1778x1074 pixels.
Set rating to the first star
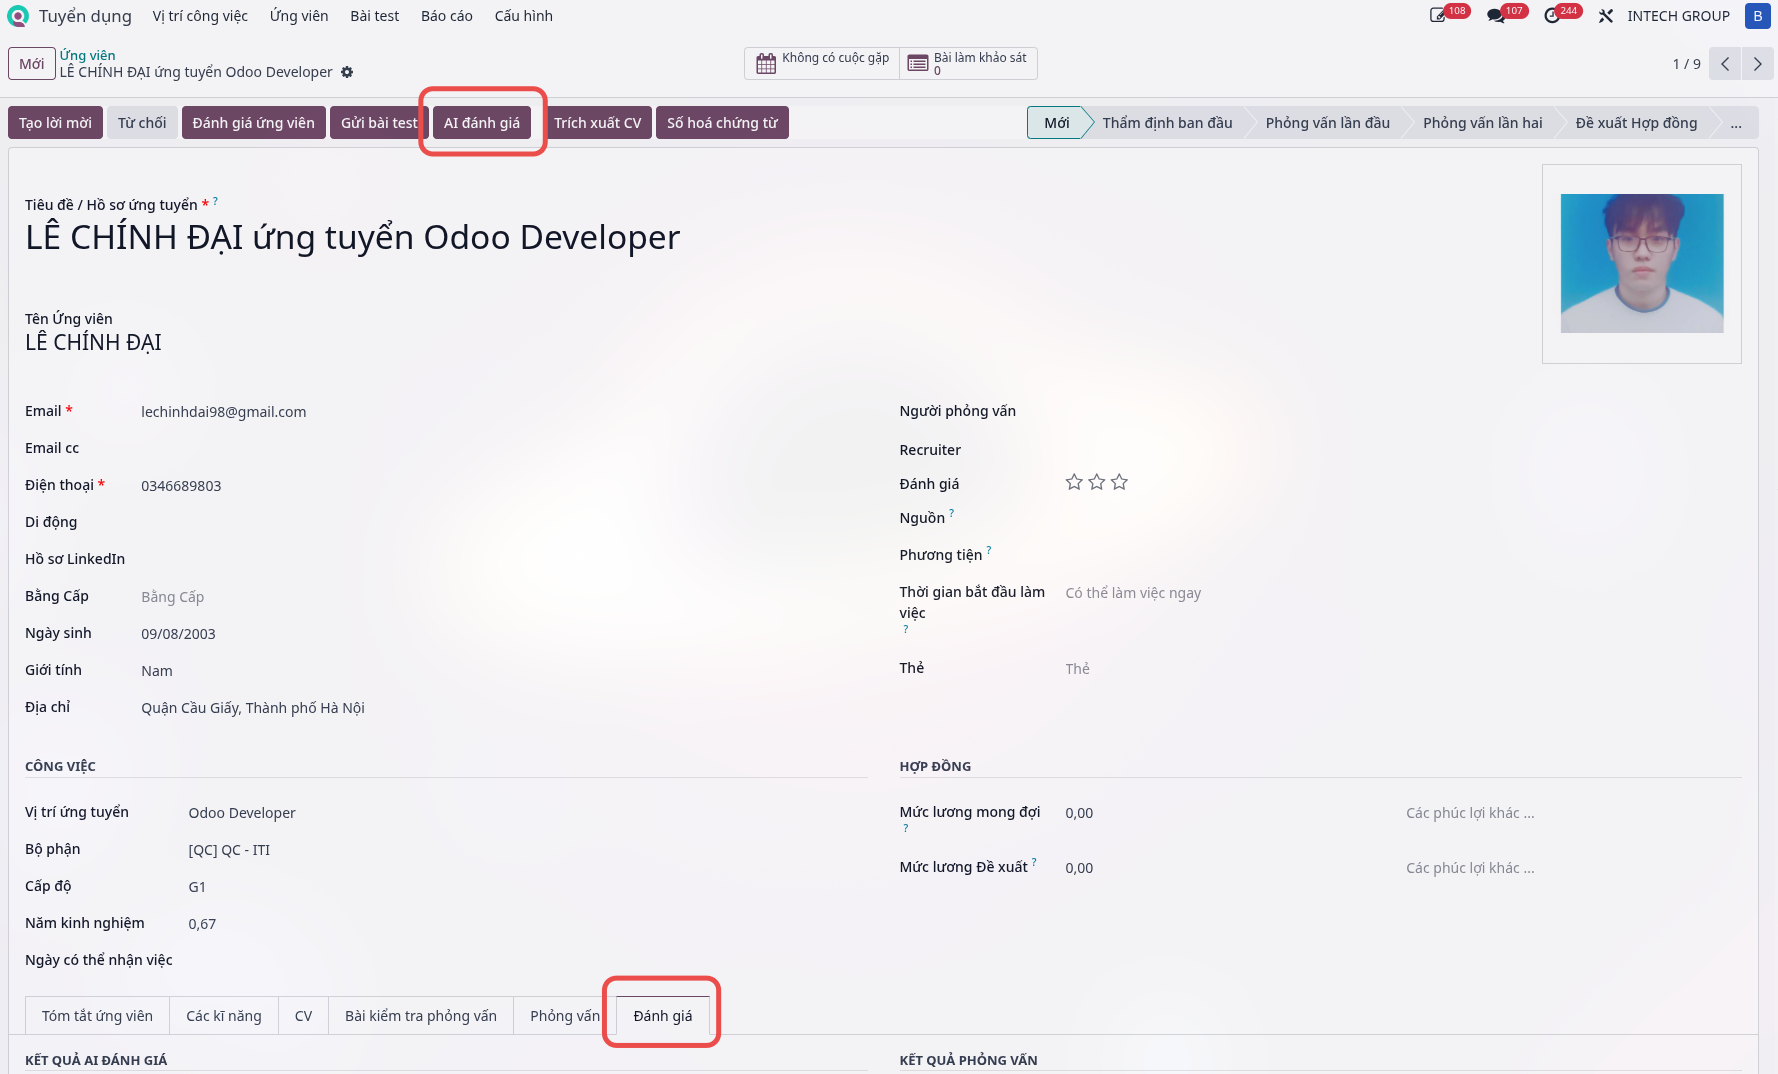point(1074,482)
